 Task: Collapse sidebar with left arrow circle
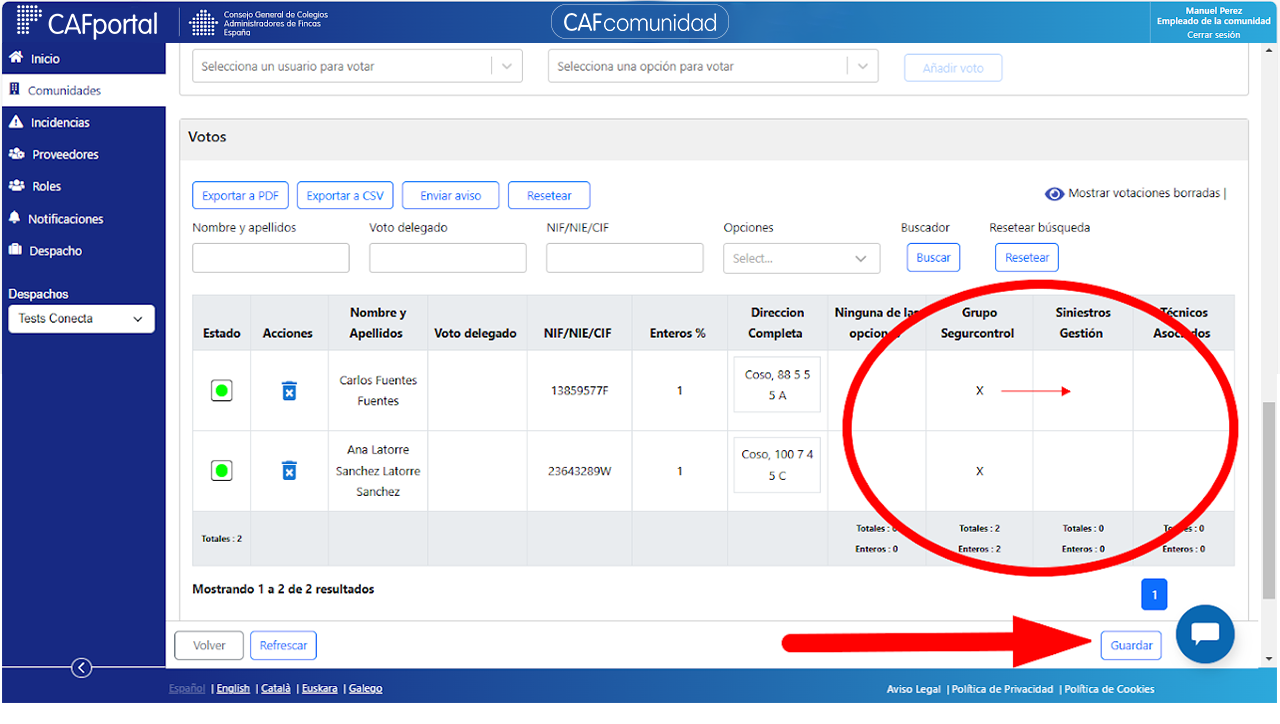tap(82, 668)
